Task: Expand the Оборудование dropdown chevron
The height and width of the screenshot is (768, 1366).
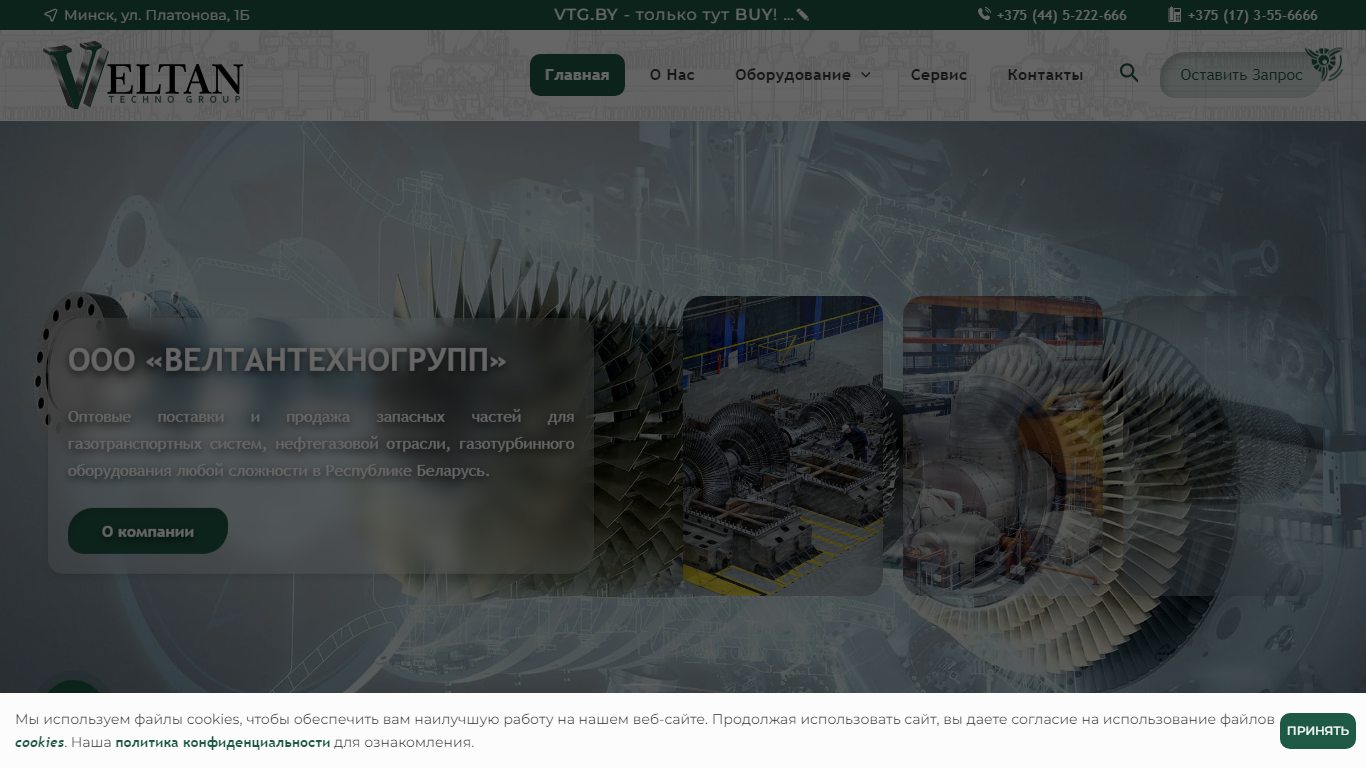Action: 866,75
